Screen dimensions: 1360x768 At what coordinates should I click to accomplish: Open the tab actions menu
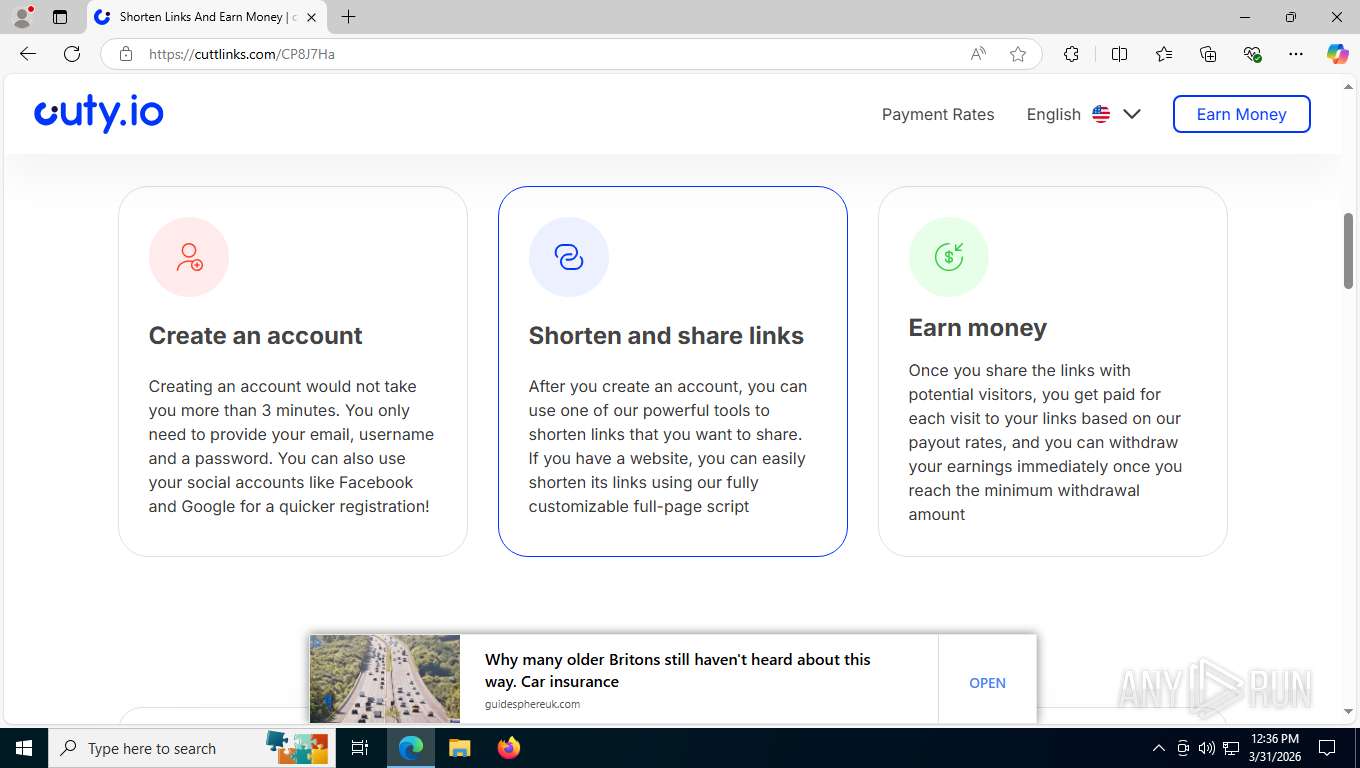(60, 17)
